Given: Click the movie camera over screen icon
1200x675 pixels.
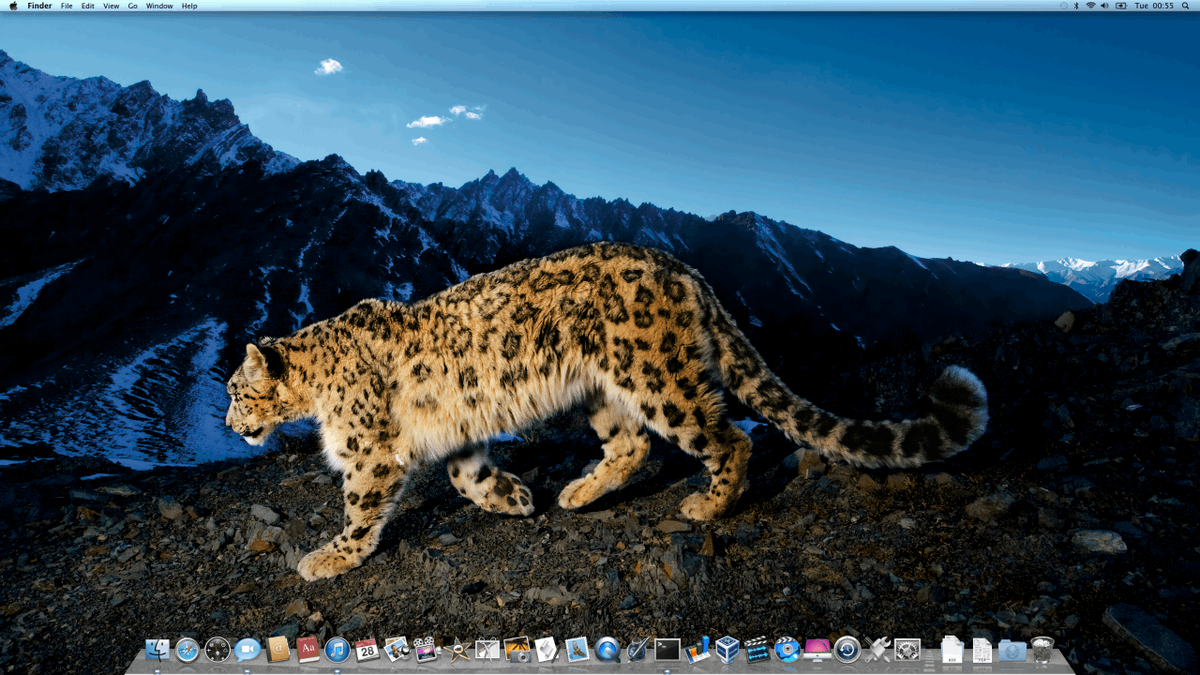Looking at the screenshot, I should point(426,650).
